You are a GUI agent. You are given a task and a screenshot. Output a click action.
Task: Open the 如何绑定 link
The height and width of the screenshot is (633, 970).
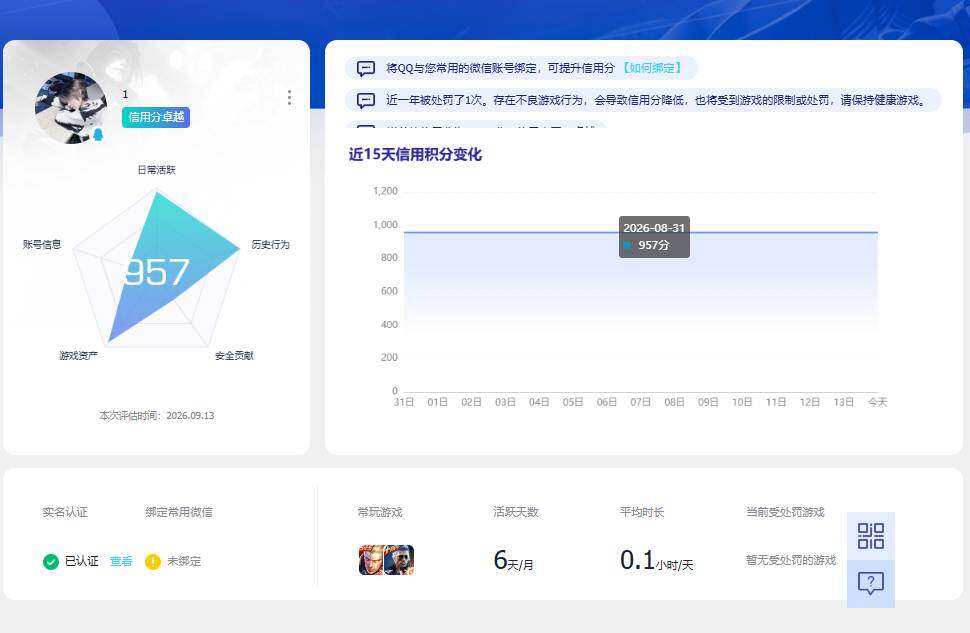tap(651, 68)
